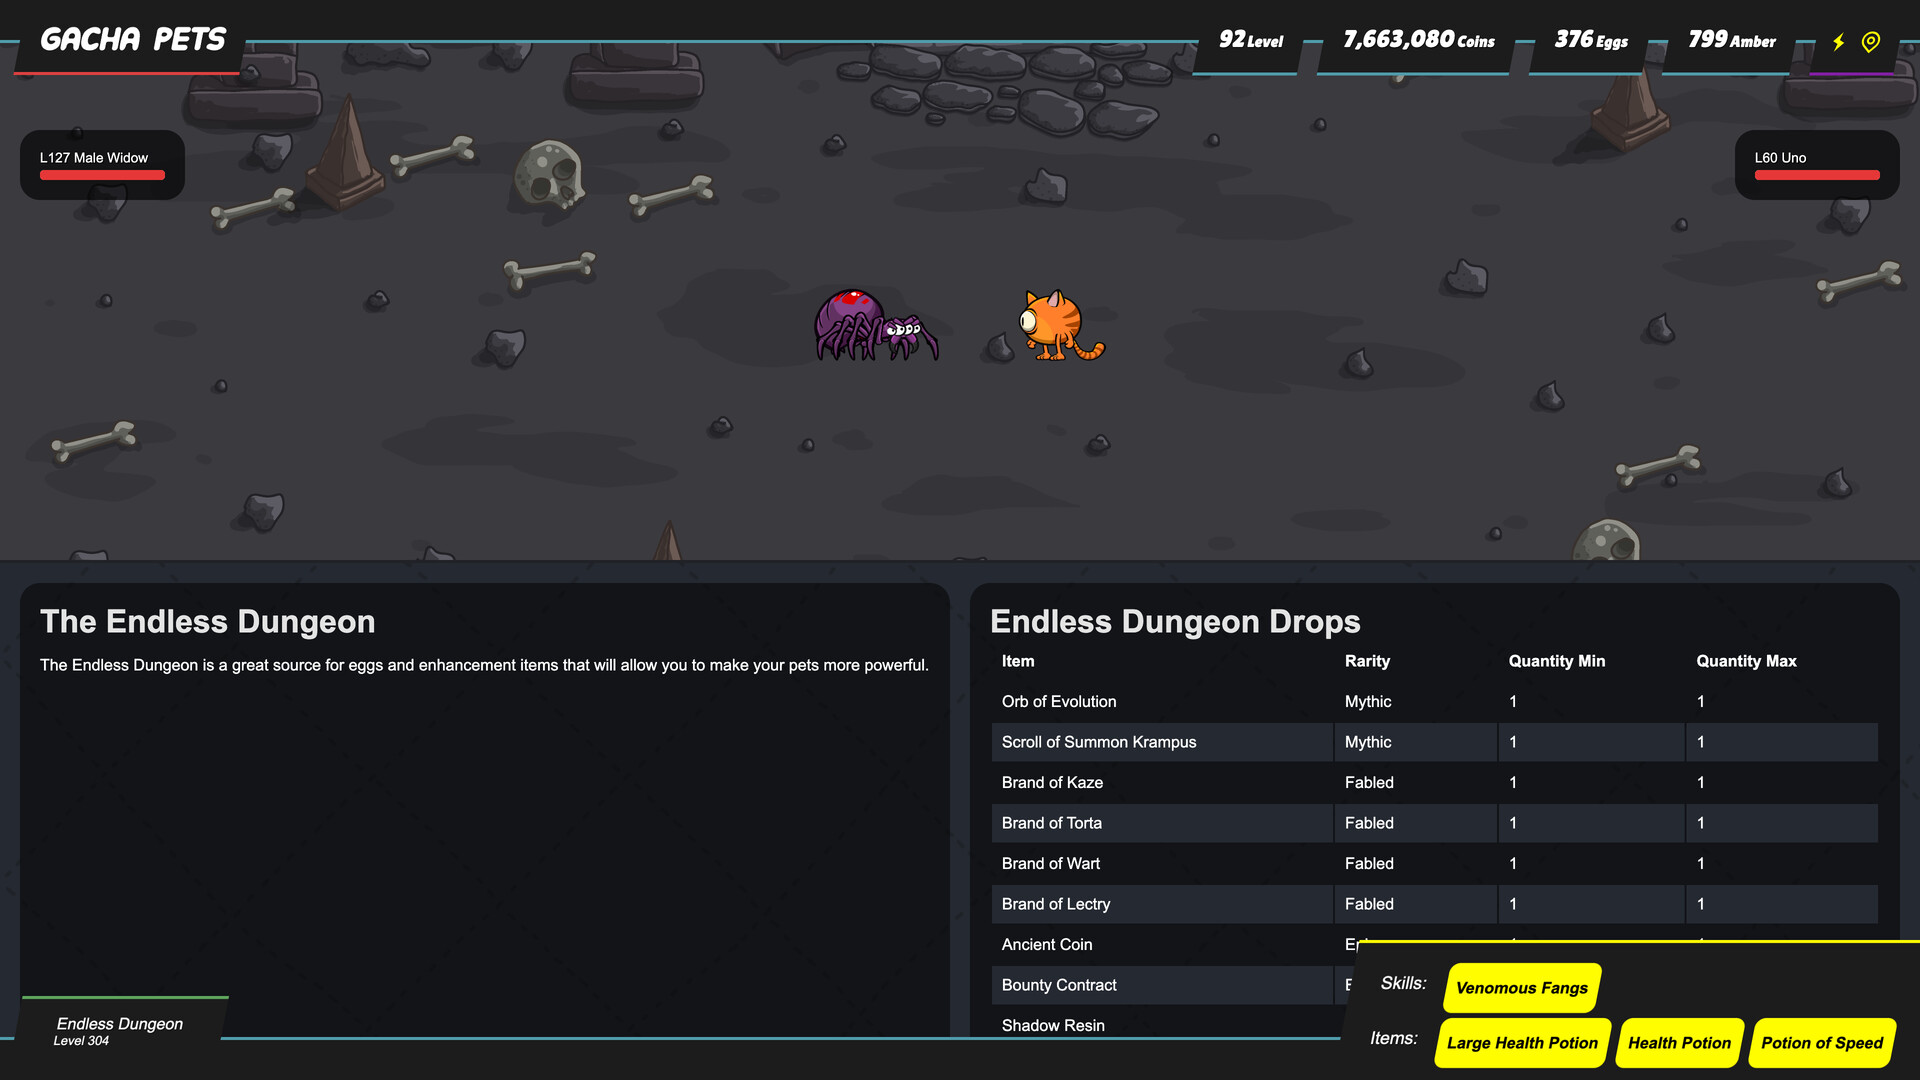
Task: Use the Large Health Potion item
Action: [1521, 1042]
